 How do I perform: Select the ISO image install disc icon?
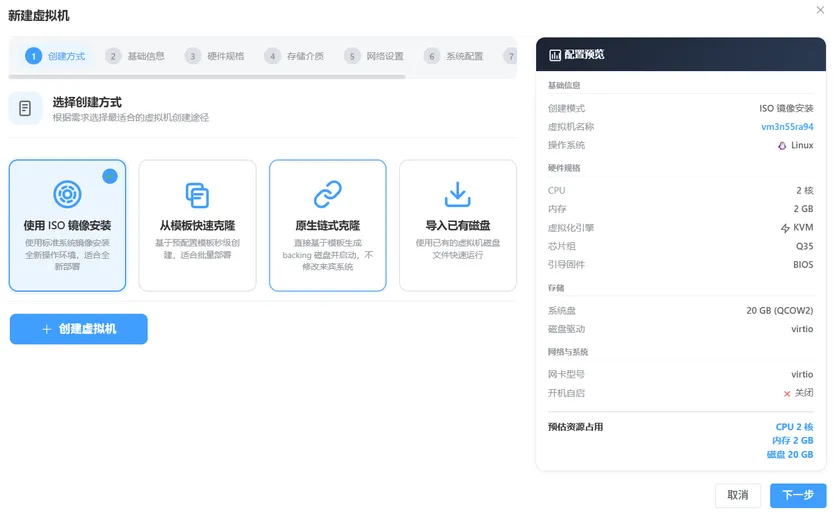(67, 194)
